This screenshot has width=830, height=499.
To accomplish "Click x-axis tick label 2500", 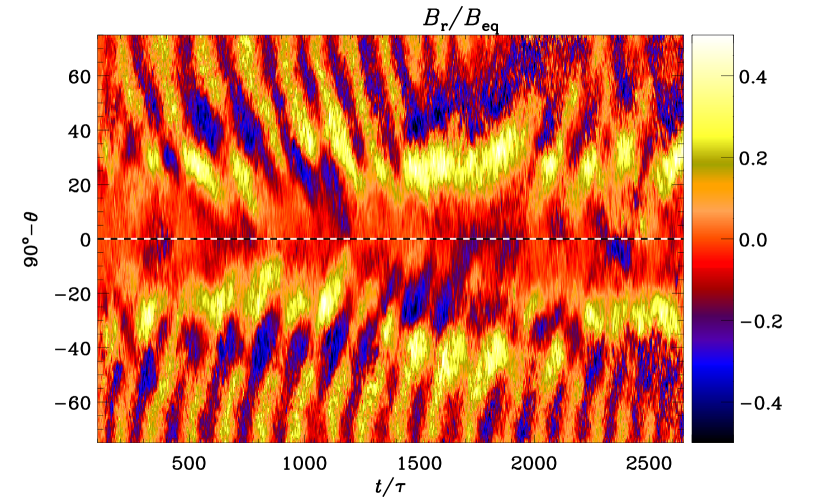I will 648,464.
